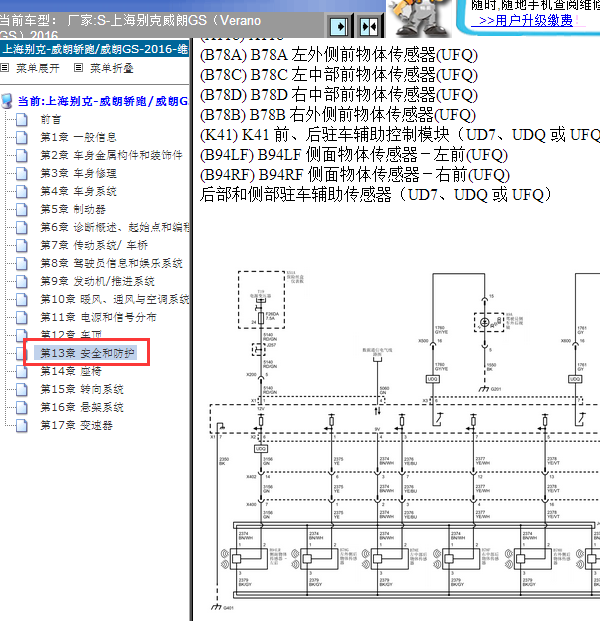Open 第17章 变速器

pyautogui.click(x=76, y=425)
